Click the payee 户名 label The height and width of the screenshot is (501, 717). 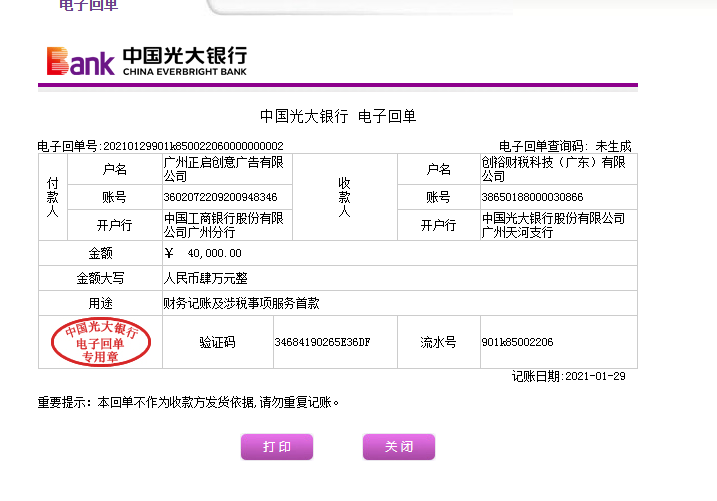tap(439, 169)
